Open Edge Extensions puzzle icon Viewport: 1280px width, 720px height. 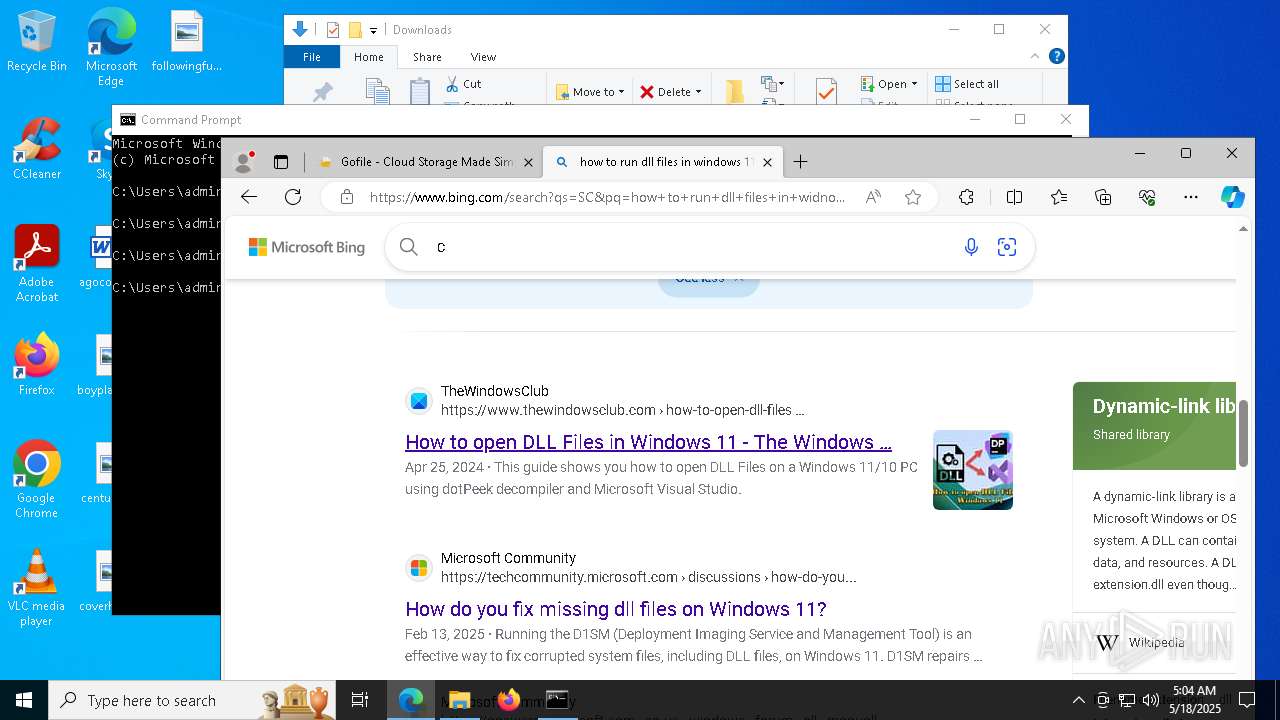[966, 197]
